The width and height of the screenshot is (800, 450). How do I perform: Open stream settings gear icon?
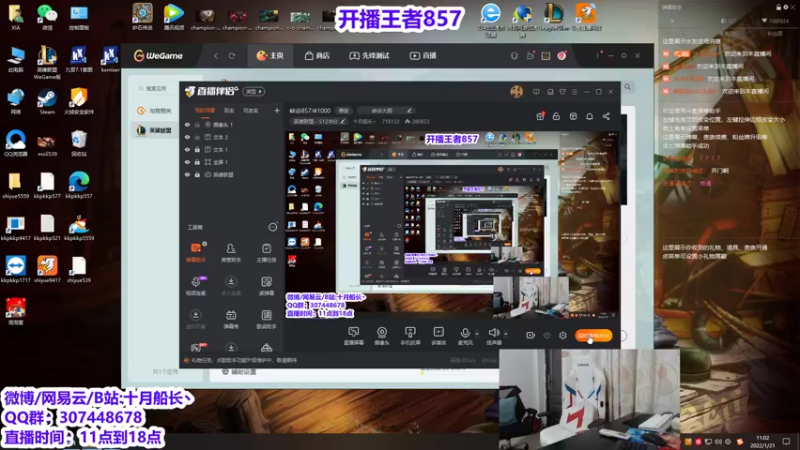[563, 336]
